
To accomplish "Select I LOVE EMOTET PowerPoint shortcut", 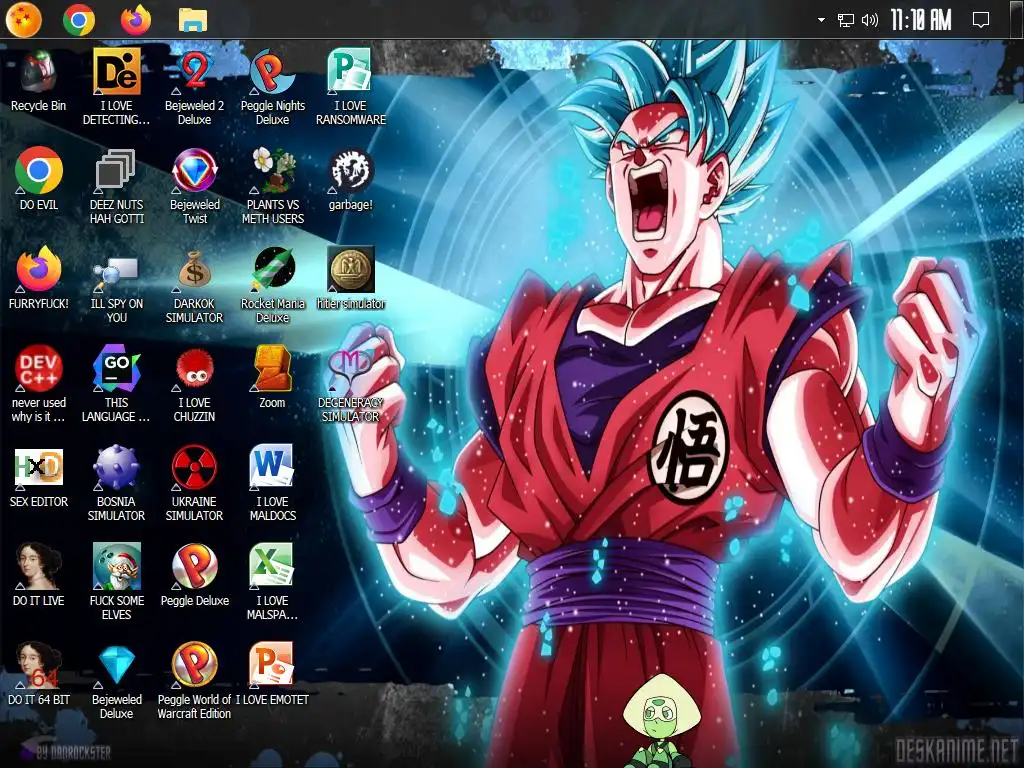I will coord(272,674).
